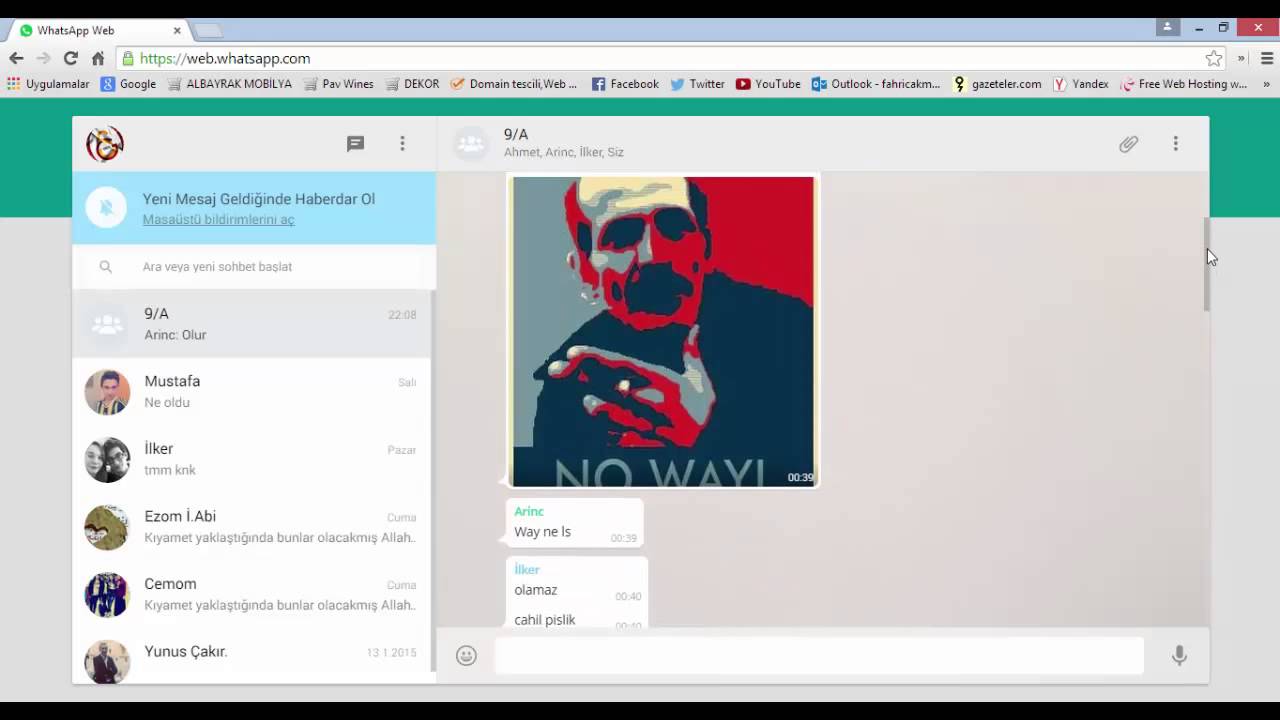Click the browser Forward arrow

tap(43, 59)
